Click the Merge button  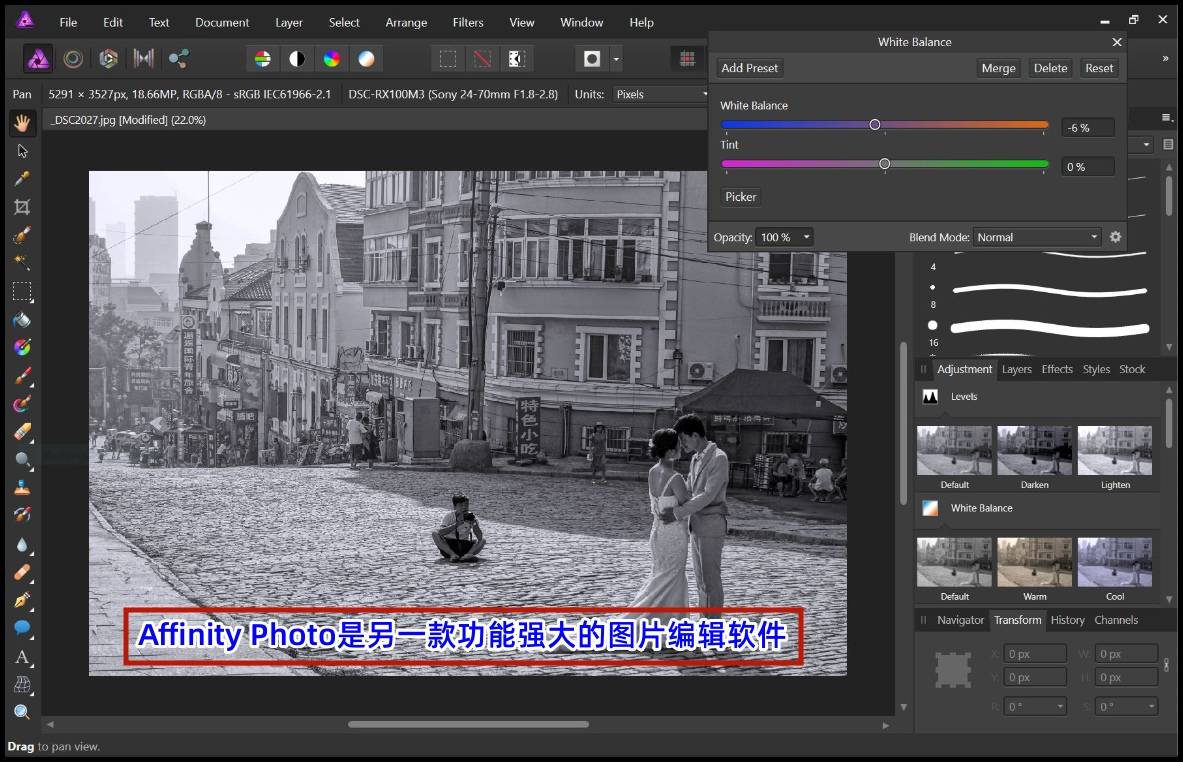point(998,68)
